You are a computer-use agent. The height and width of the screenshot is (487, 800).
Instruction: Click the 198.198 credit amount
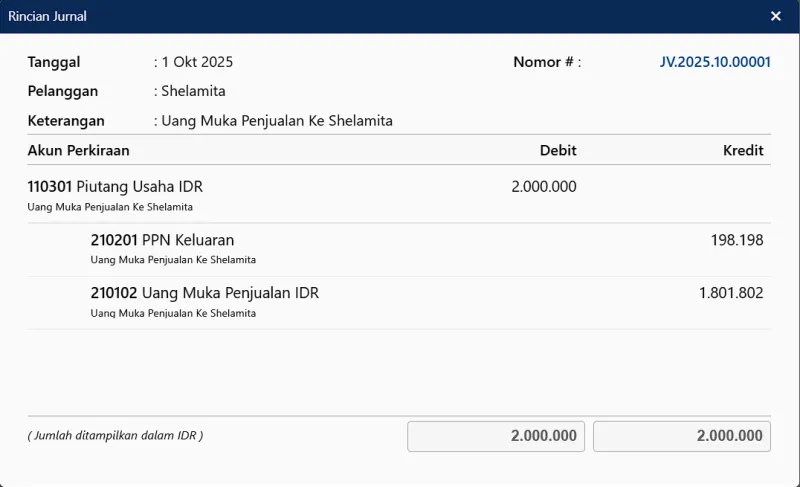pyautogui.click(x=737, y=240)
